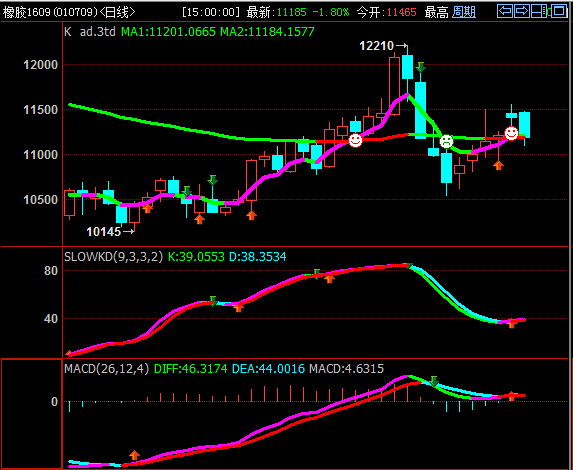Screen dimensions: 573x470
Task: Click the MACD(26,12,4) indicator label
Action: coord(107,368)
